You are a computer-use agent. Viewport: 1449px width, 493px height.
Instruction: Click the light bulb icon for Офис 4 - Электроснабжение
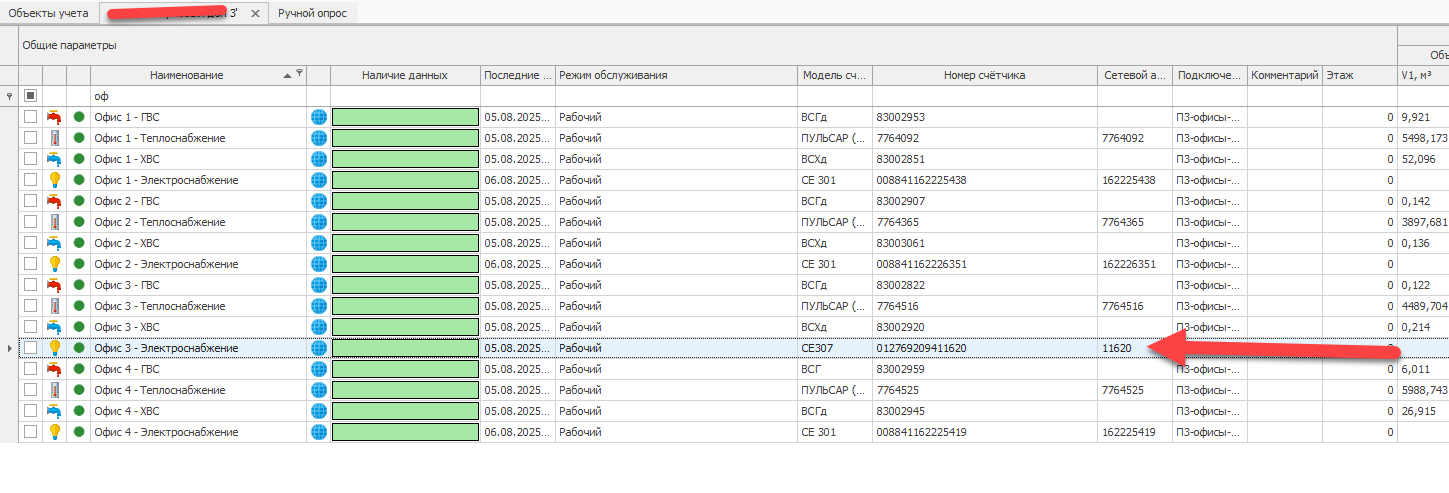tap(54, 432)
